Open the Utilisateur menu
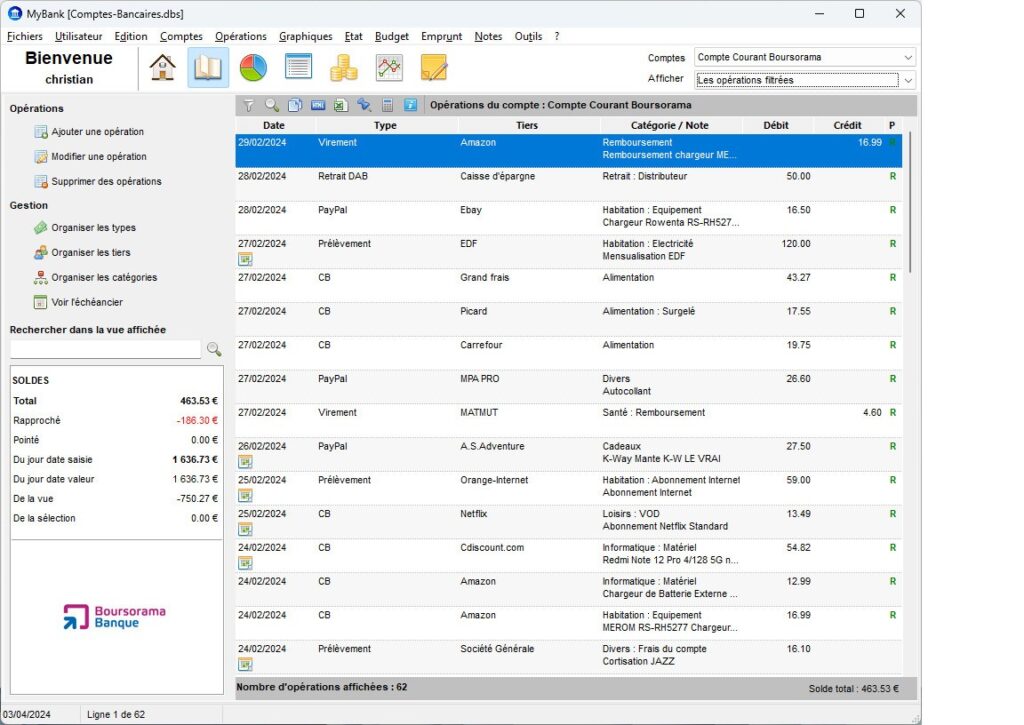This screenshot has width=1024, height=725. click(78, 37)
